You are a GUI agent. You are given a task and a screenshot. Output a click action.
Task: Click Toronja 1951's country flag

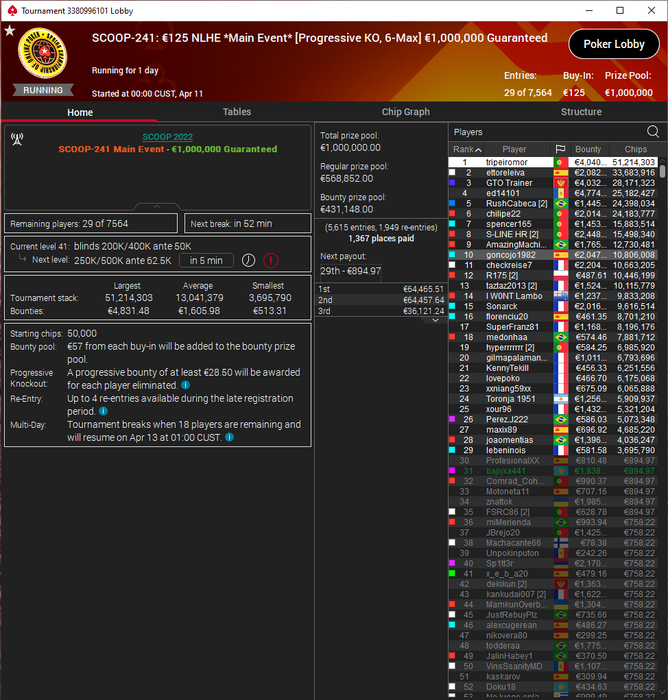[560, 399]
